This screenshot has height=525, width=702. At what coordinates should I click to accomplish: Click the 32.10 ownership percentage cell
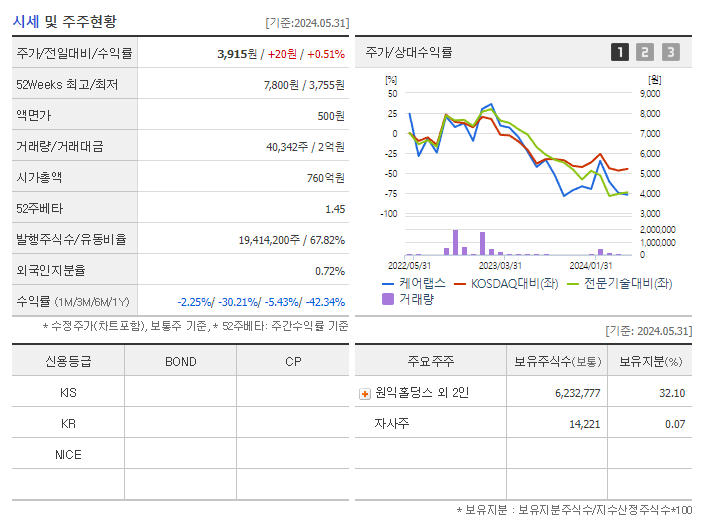(672, 393)
